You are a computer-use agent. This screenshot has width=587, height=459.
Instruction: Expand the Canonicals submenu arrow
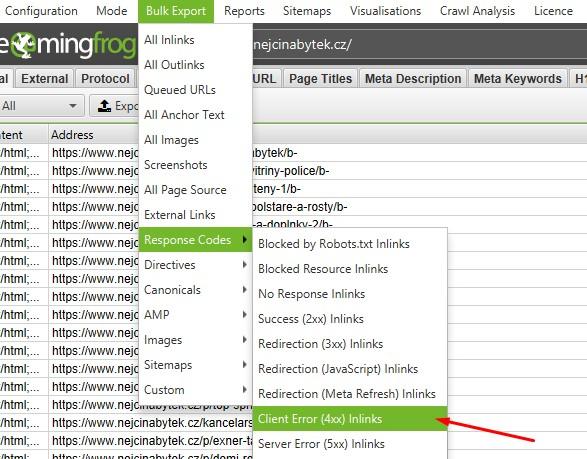pyautogui.click(x=244, y=289)
